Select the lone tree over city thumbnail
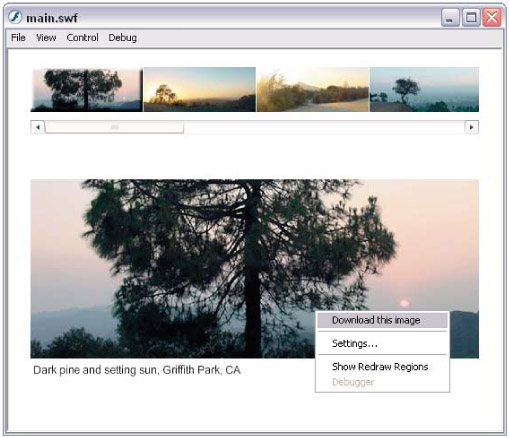509x438 pixels. coord(424,89)
